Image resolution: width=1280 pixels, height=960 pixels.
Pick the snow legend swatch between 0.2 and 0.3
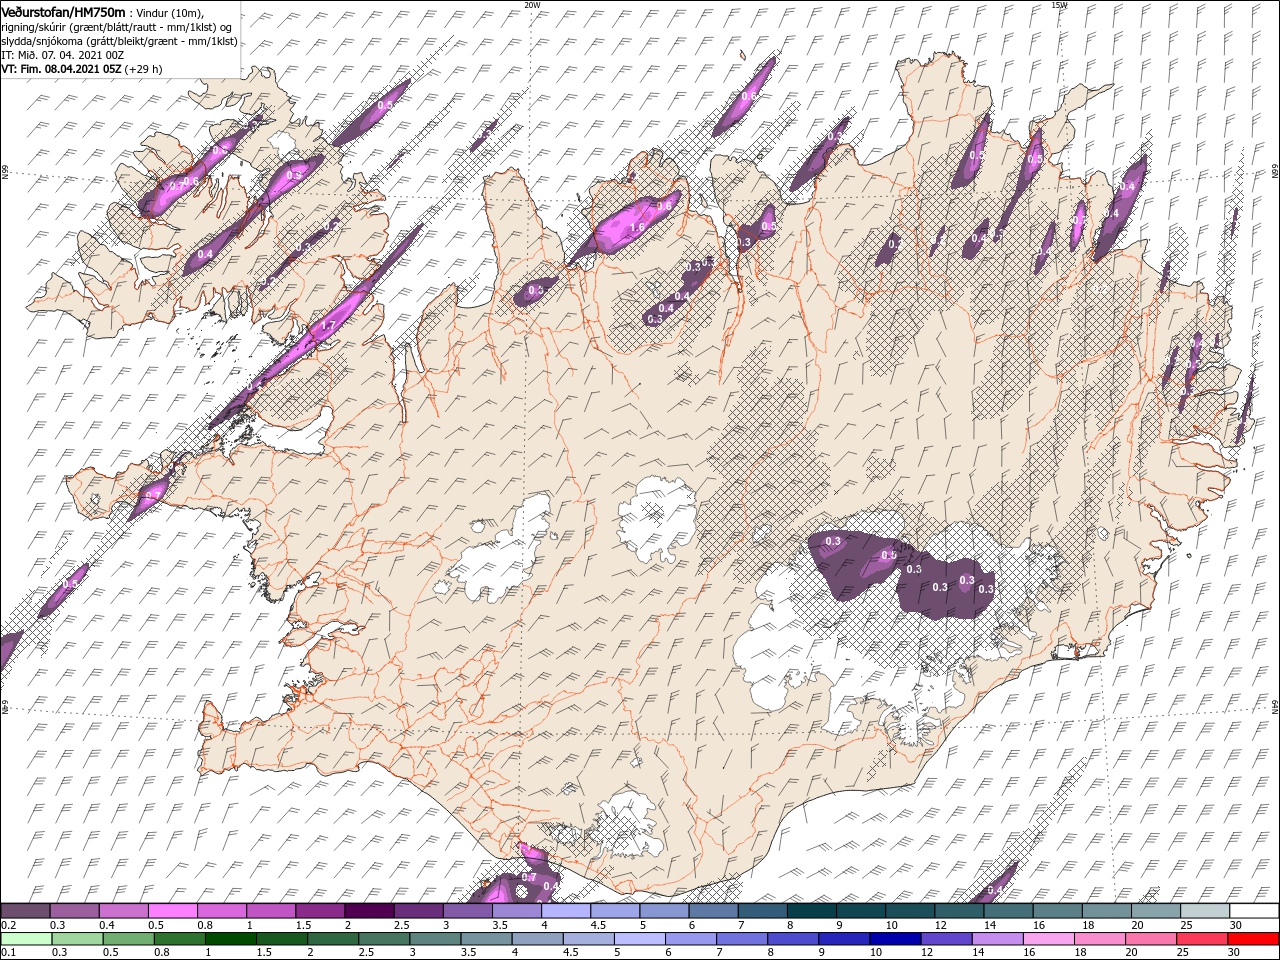point(26,911)
